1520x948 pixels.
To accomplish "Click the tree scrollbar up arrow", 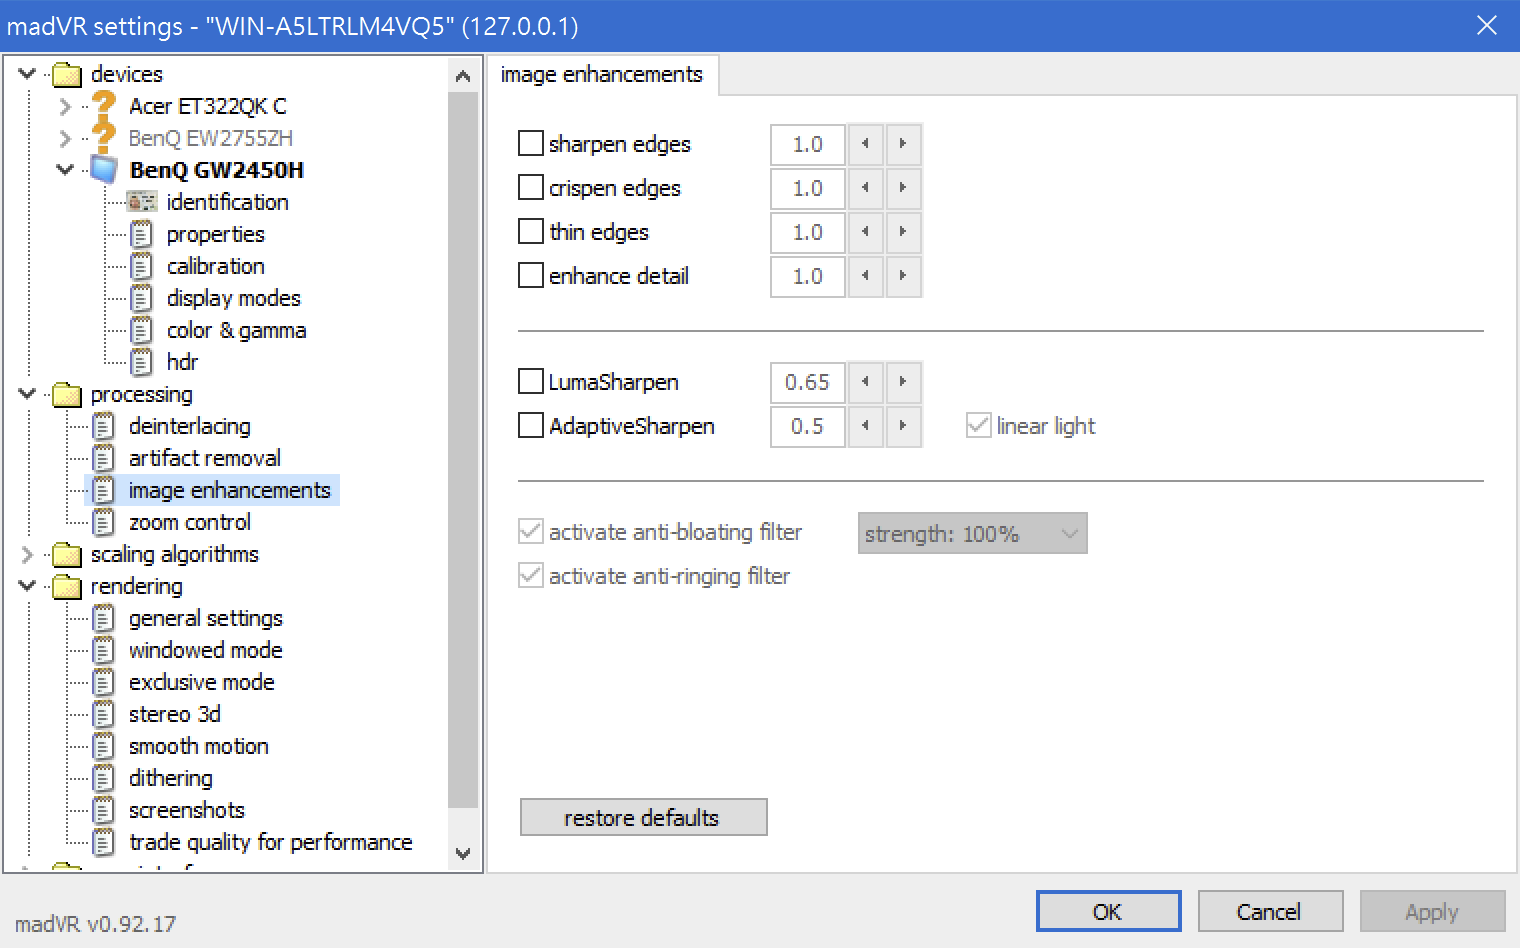I will coord(463,76).
